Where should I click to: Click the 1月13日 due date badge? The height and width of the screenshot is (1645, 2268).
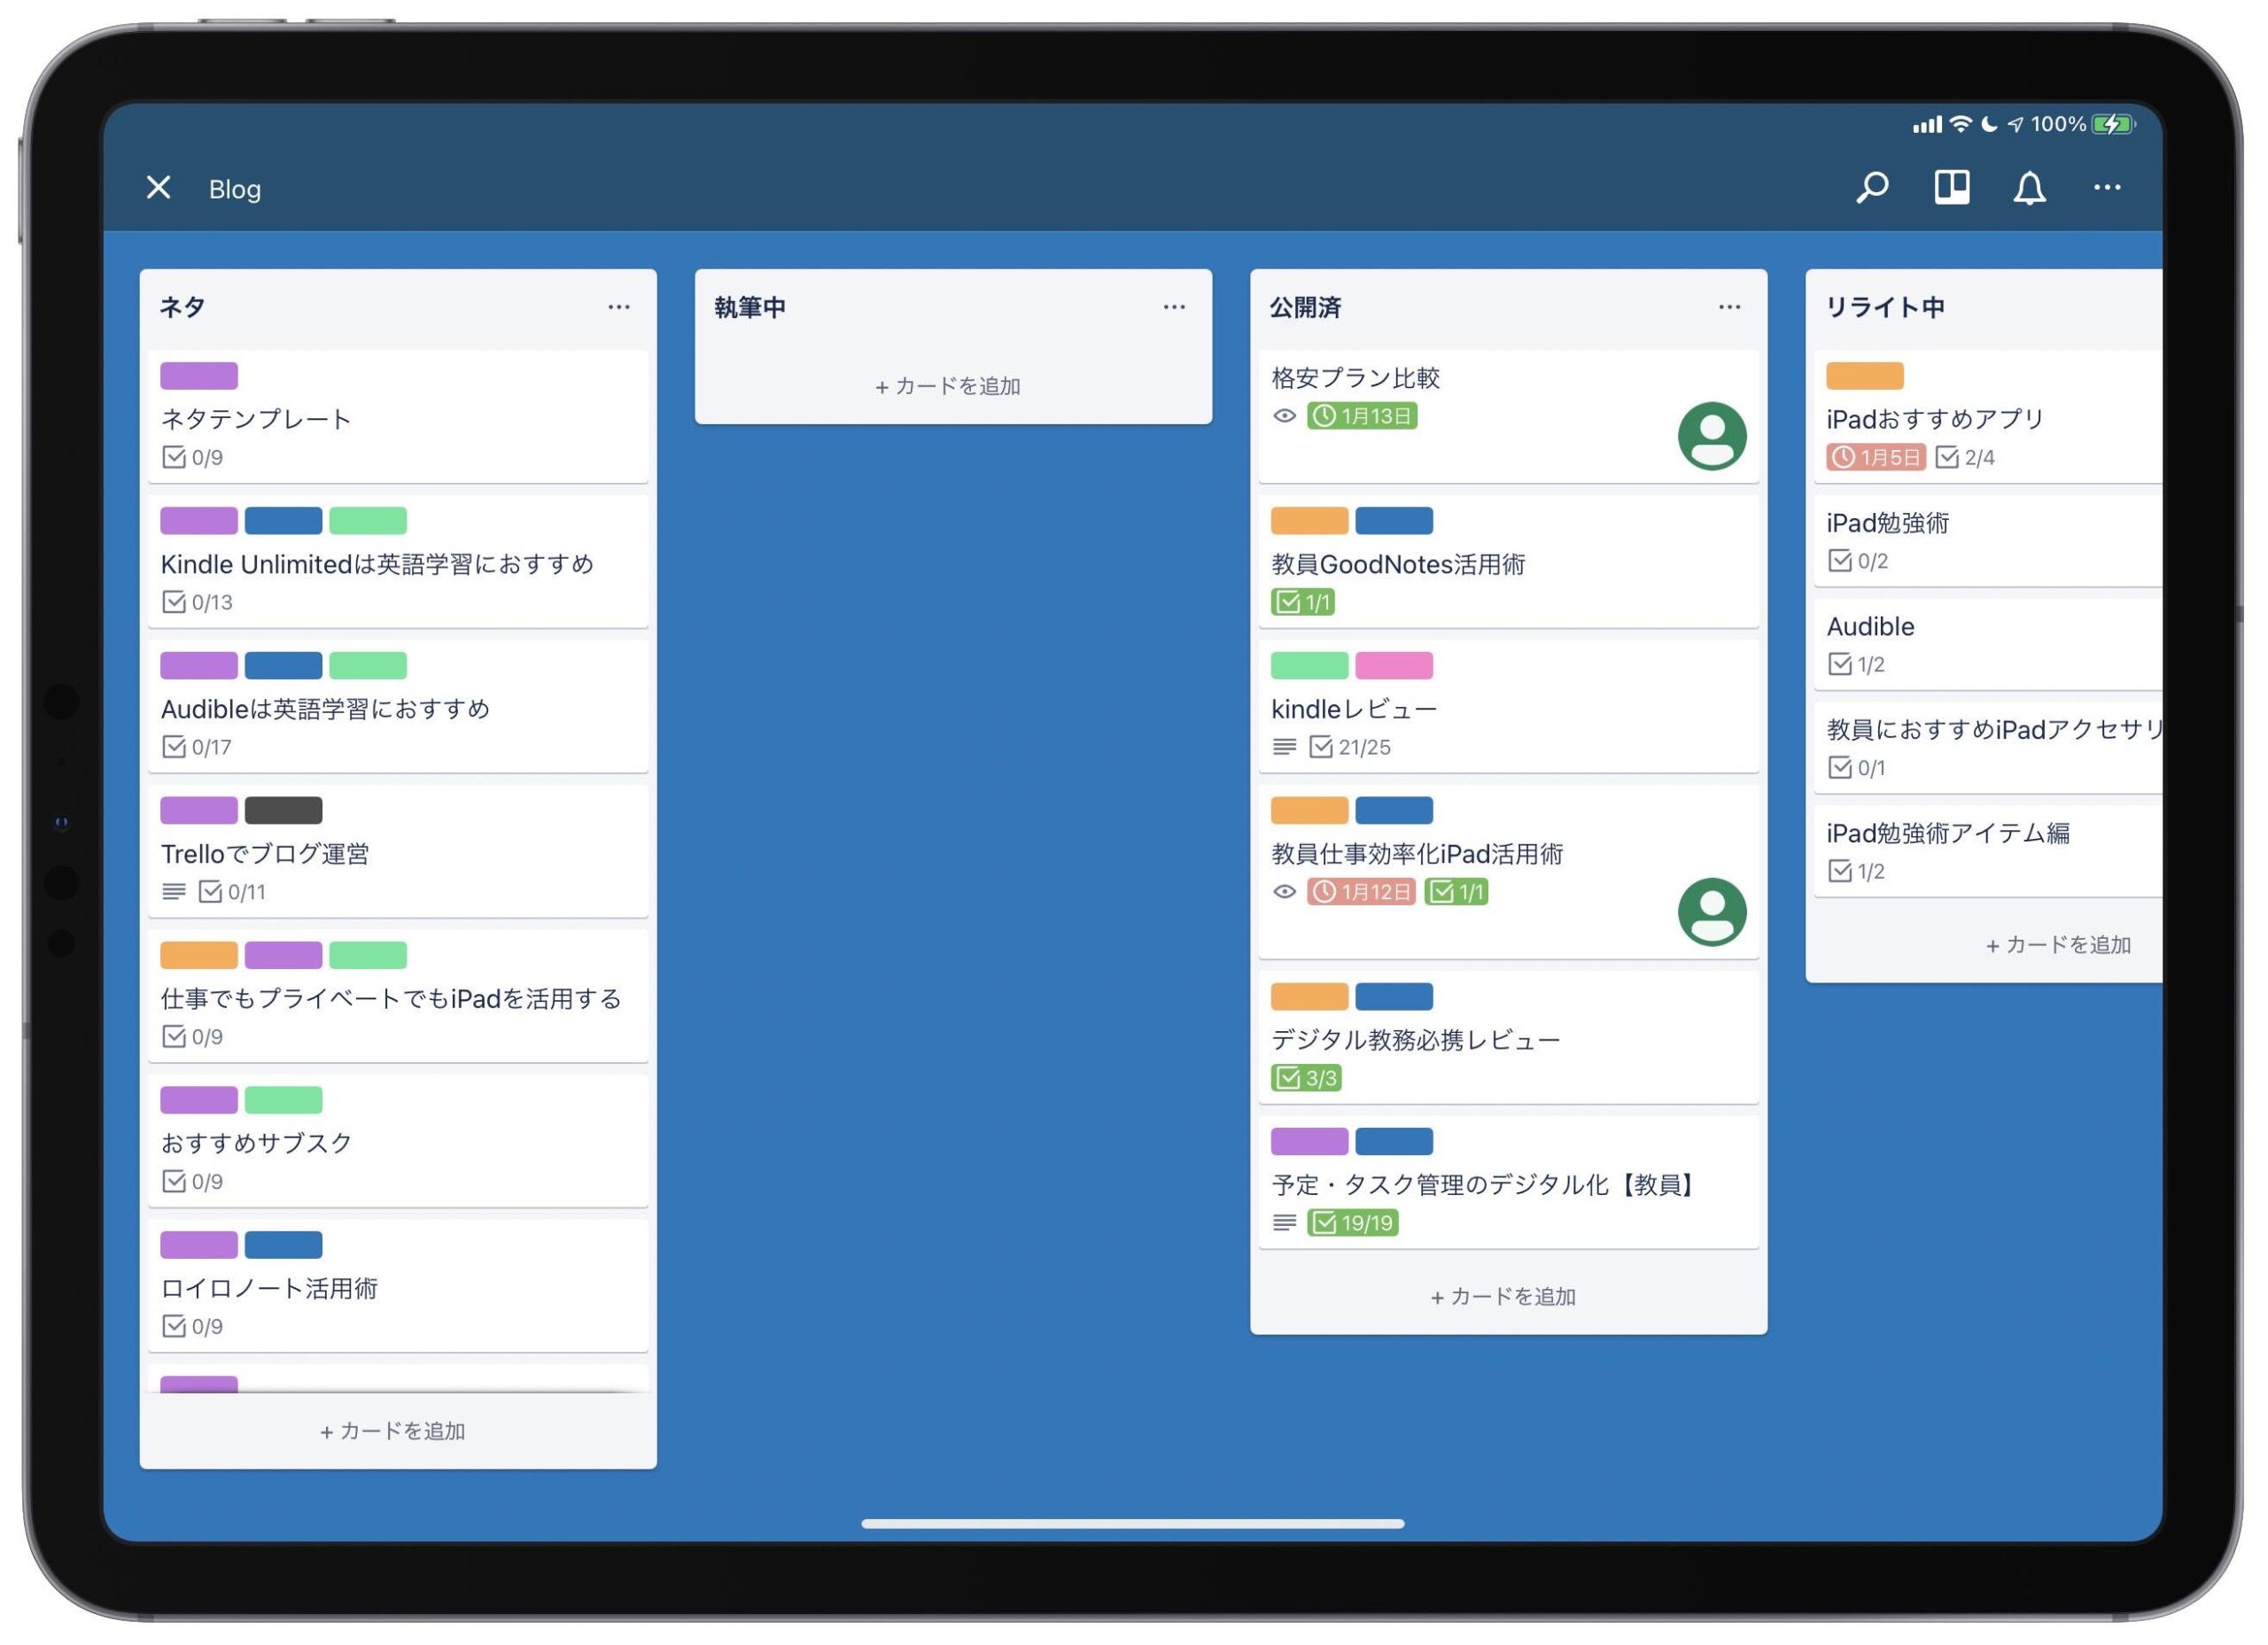pyautogui.click(x=1363, y=416)
